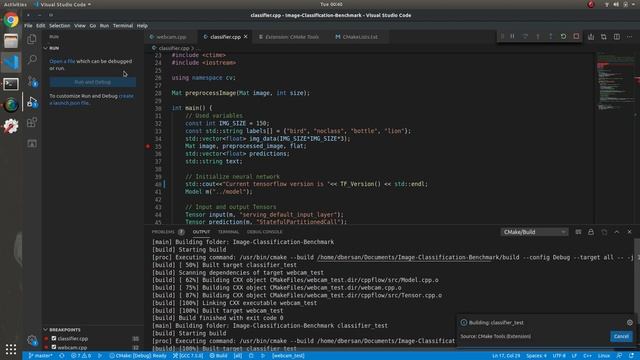Click the debug Step Out arrow

pos(550,37)
